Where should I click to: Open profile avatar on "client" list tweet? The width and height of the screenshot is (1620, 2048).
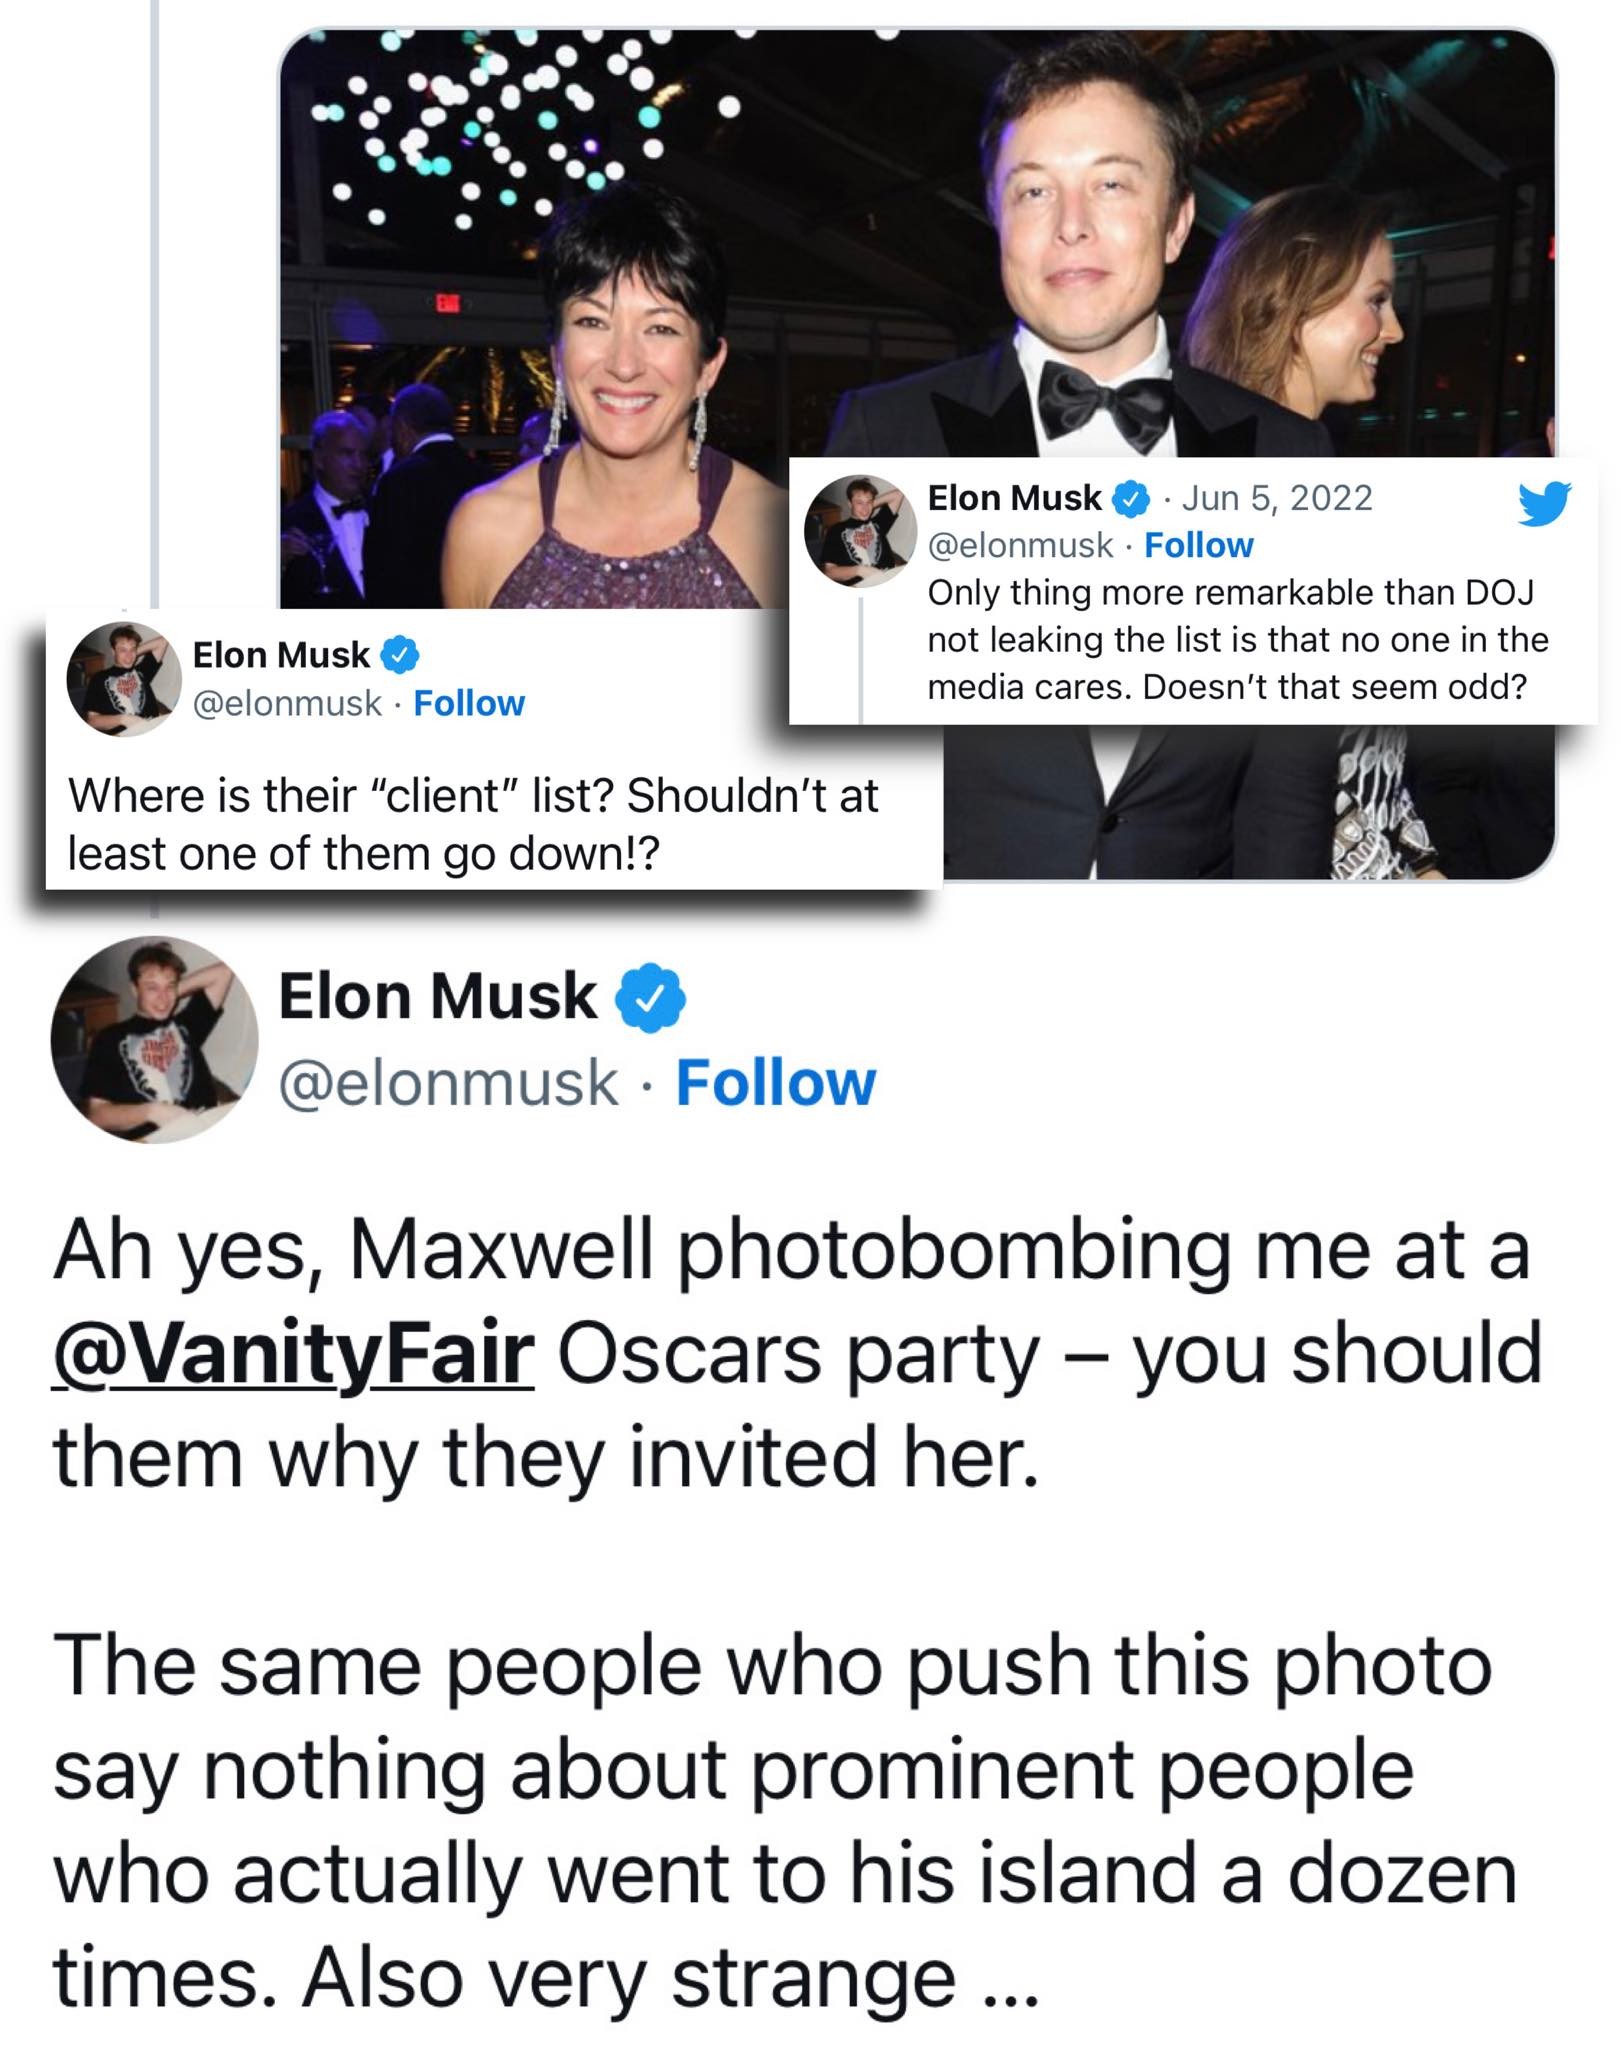coord(124,679)
